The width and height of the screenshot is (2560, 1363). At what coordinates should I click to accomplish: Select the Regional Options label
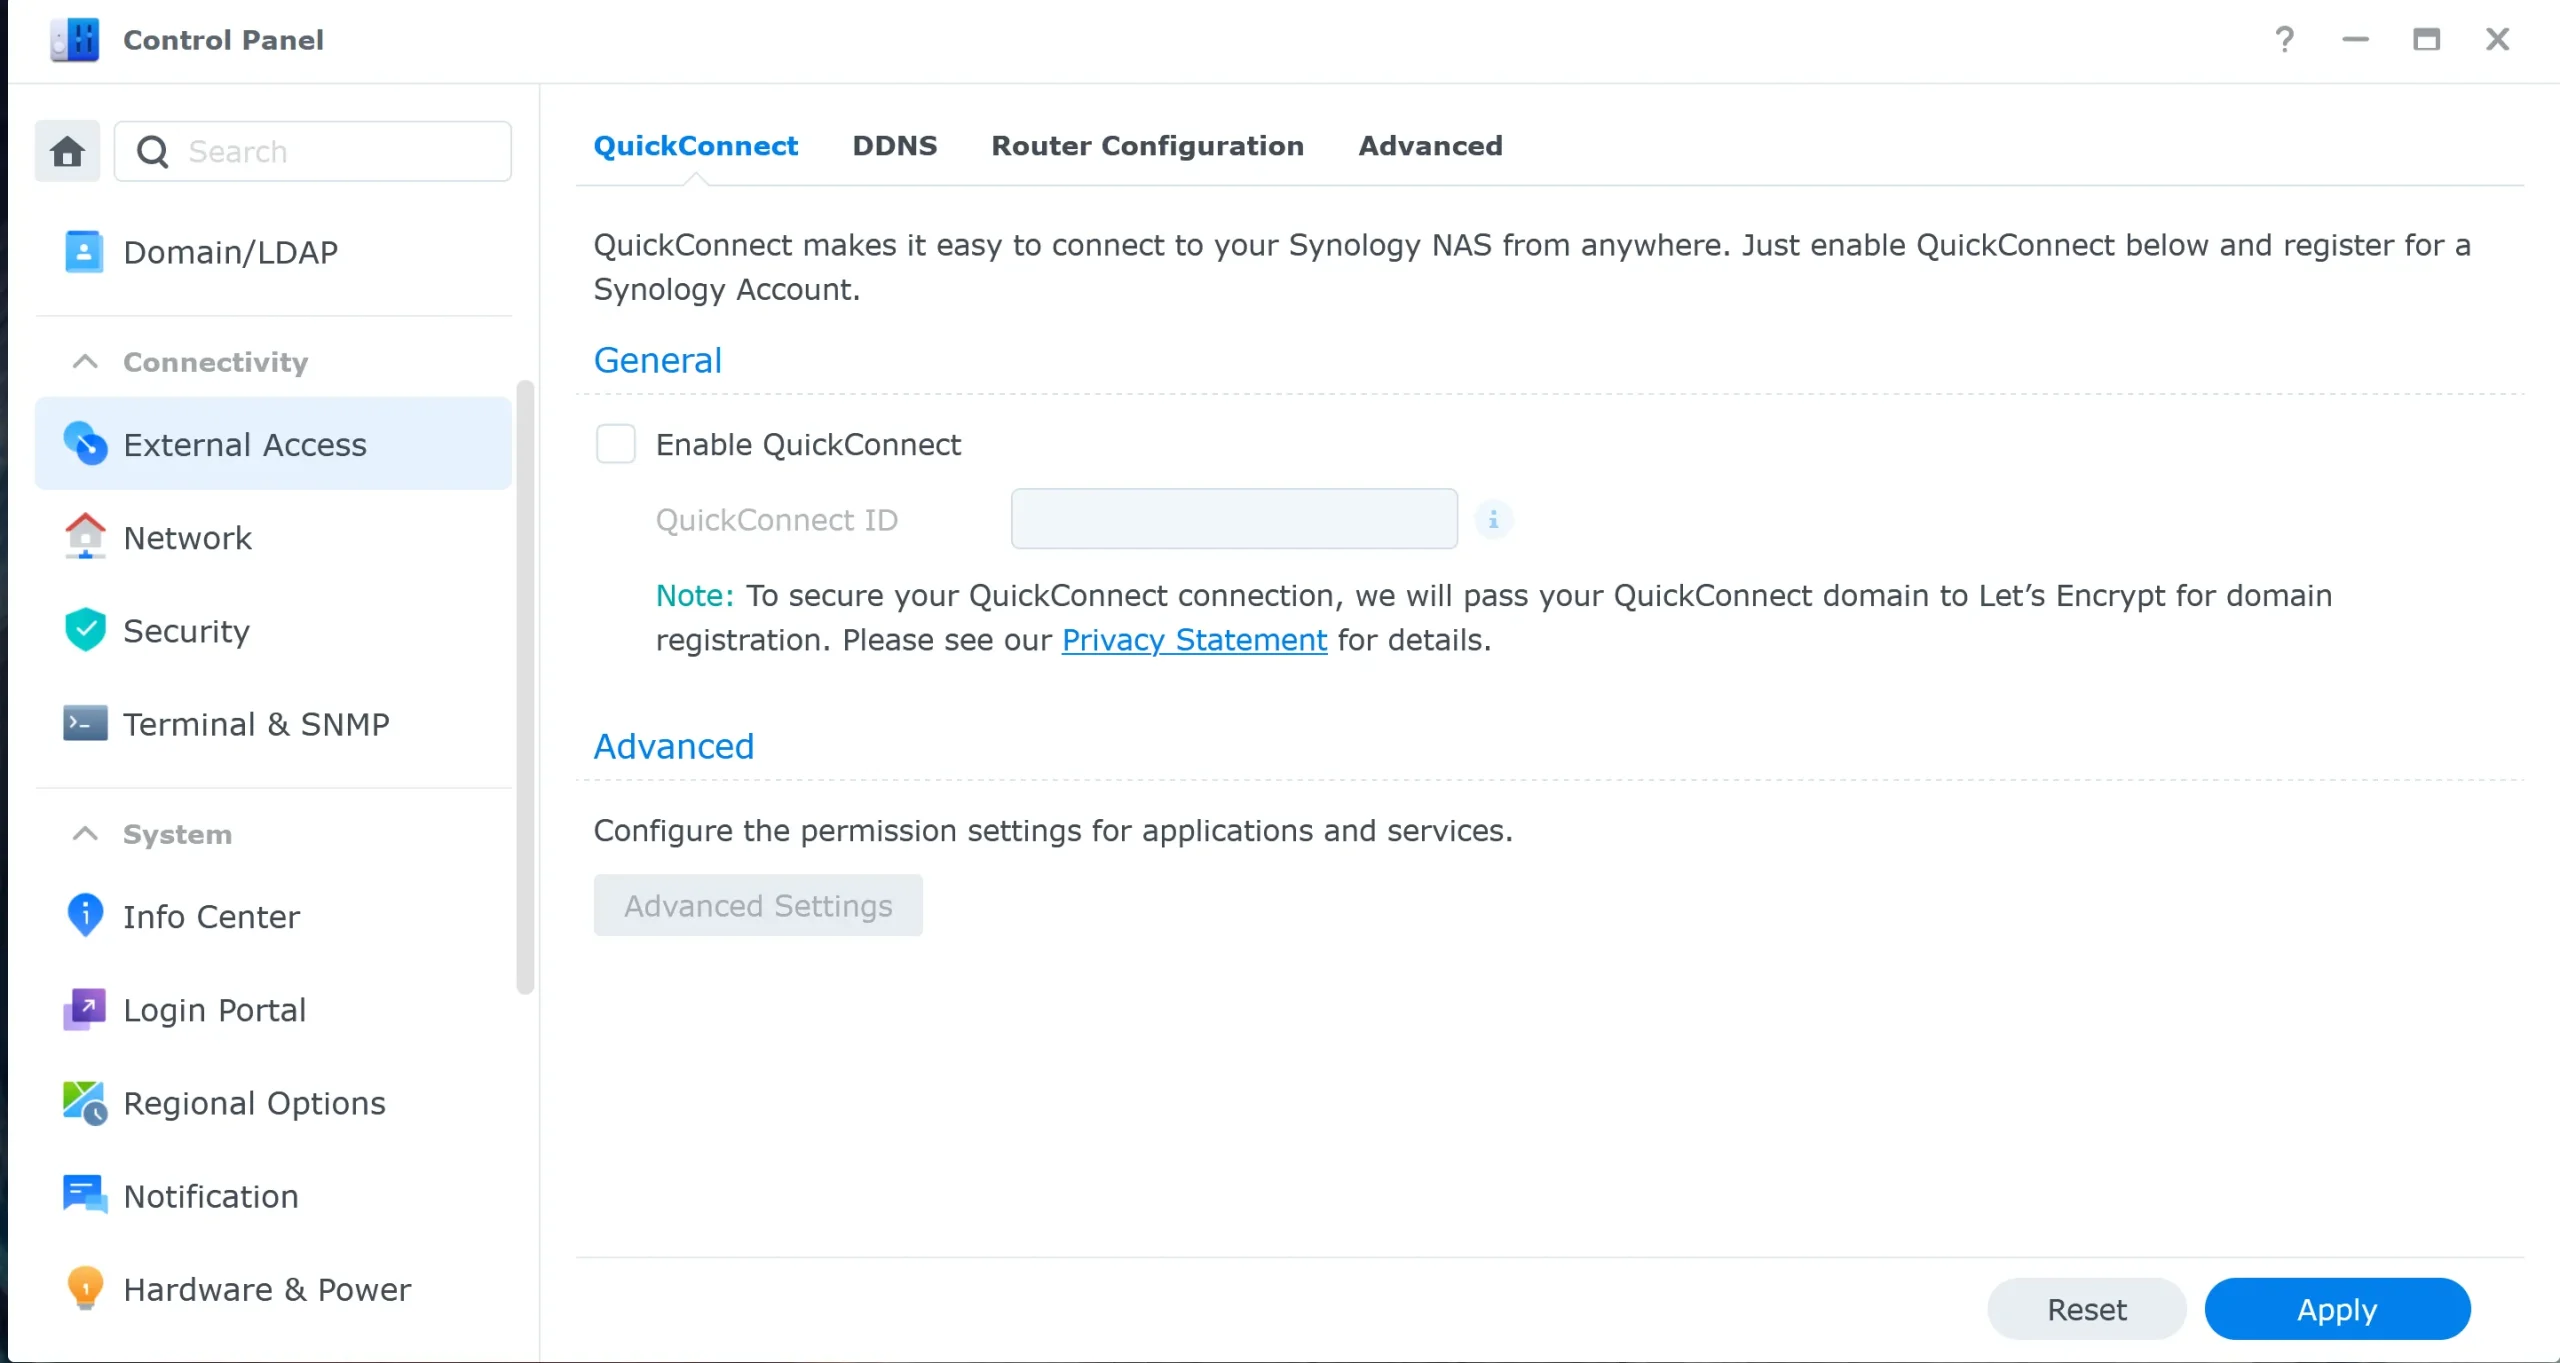point(254,1103)
